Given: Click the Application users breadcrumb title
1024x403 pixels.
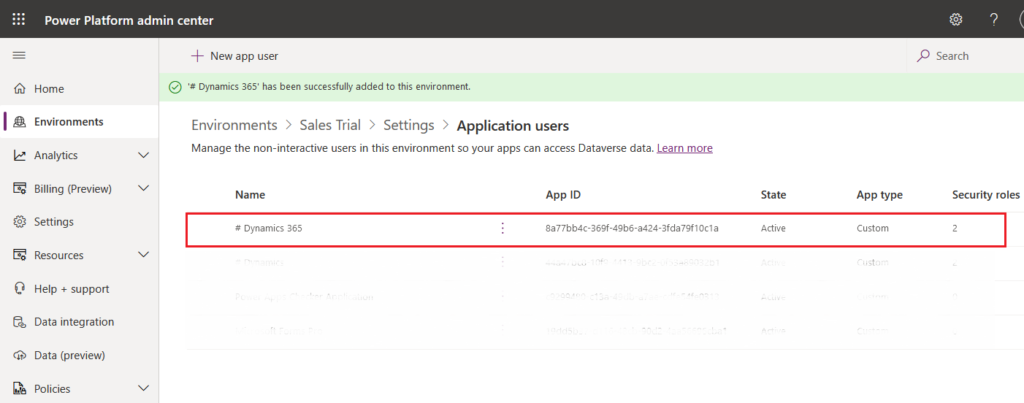Looking at the screenshot, I should [x=513, y=125].
